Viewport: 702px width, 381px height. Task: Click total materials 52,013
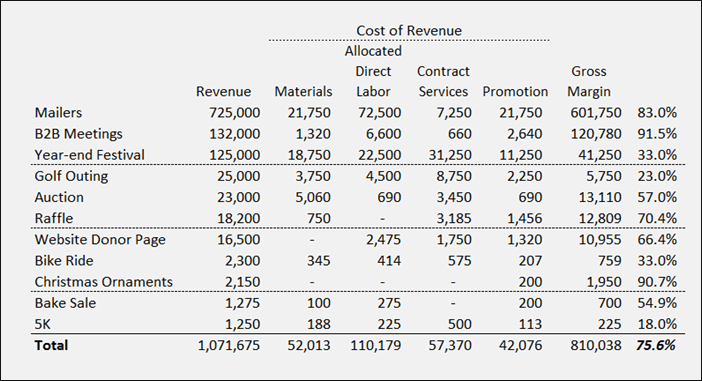tap(309, 345)
